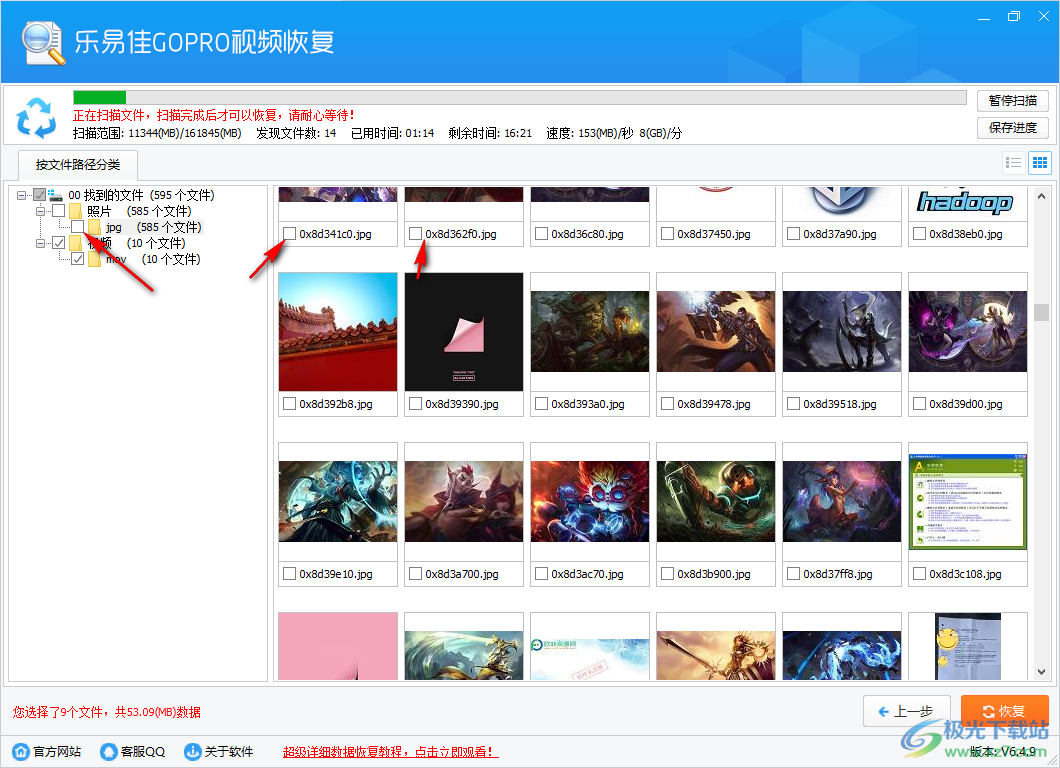Check the 0x8d38eb0.jpg checkbox
Viewport: 1060px width, 768px height.
click(x=919, y=234)
